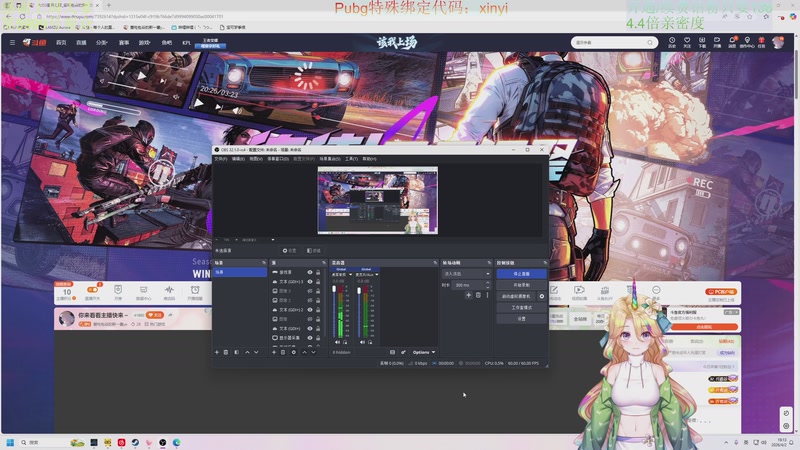Open OBS Tools menu (工具)
This screenshot has width=800, height=450.
[x=352, y=159]
